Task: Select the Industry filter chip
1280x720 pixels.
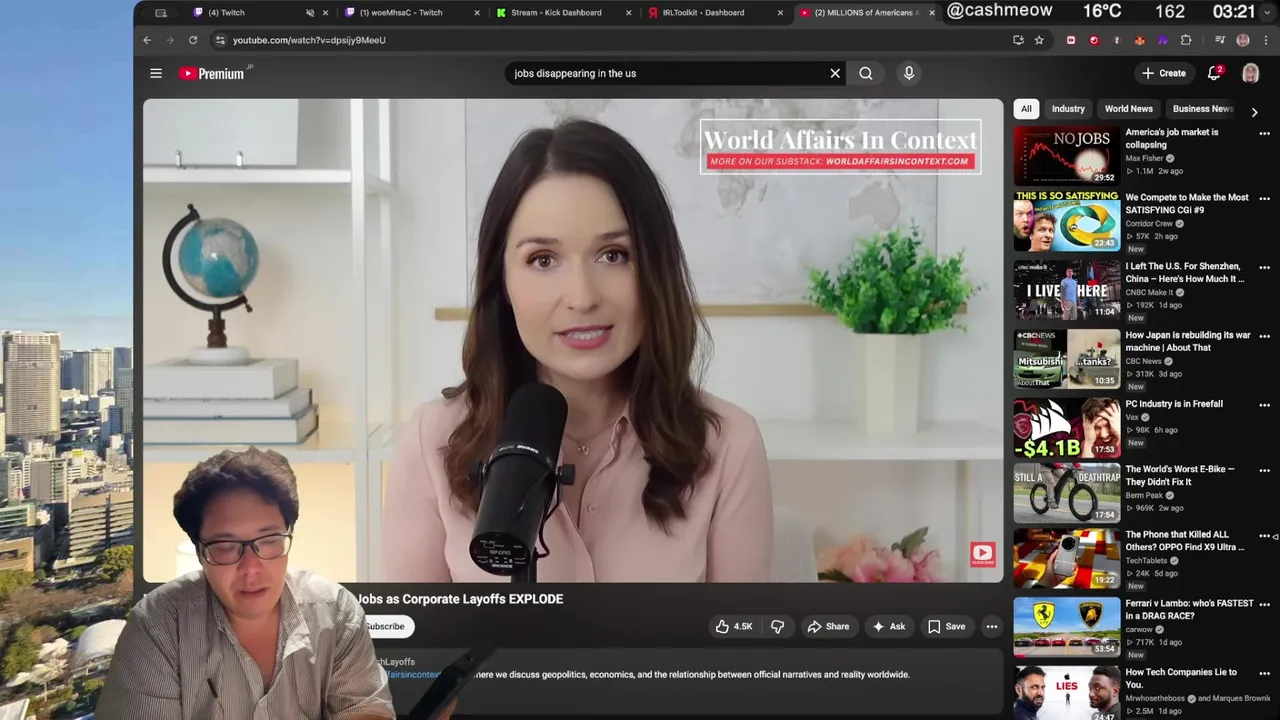Action: 1068,109
